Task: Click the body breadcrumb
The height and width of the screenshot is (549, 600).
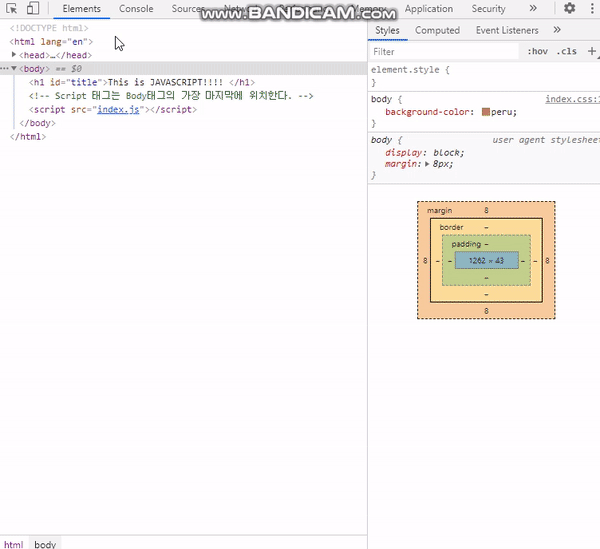Action: pyautogui.click(x=45, y=544)
